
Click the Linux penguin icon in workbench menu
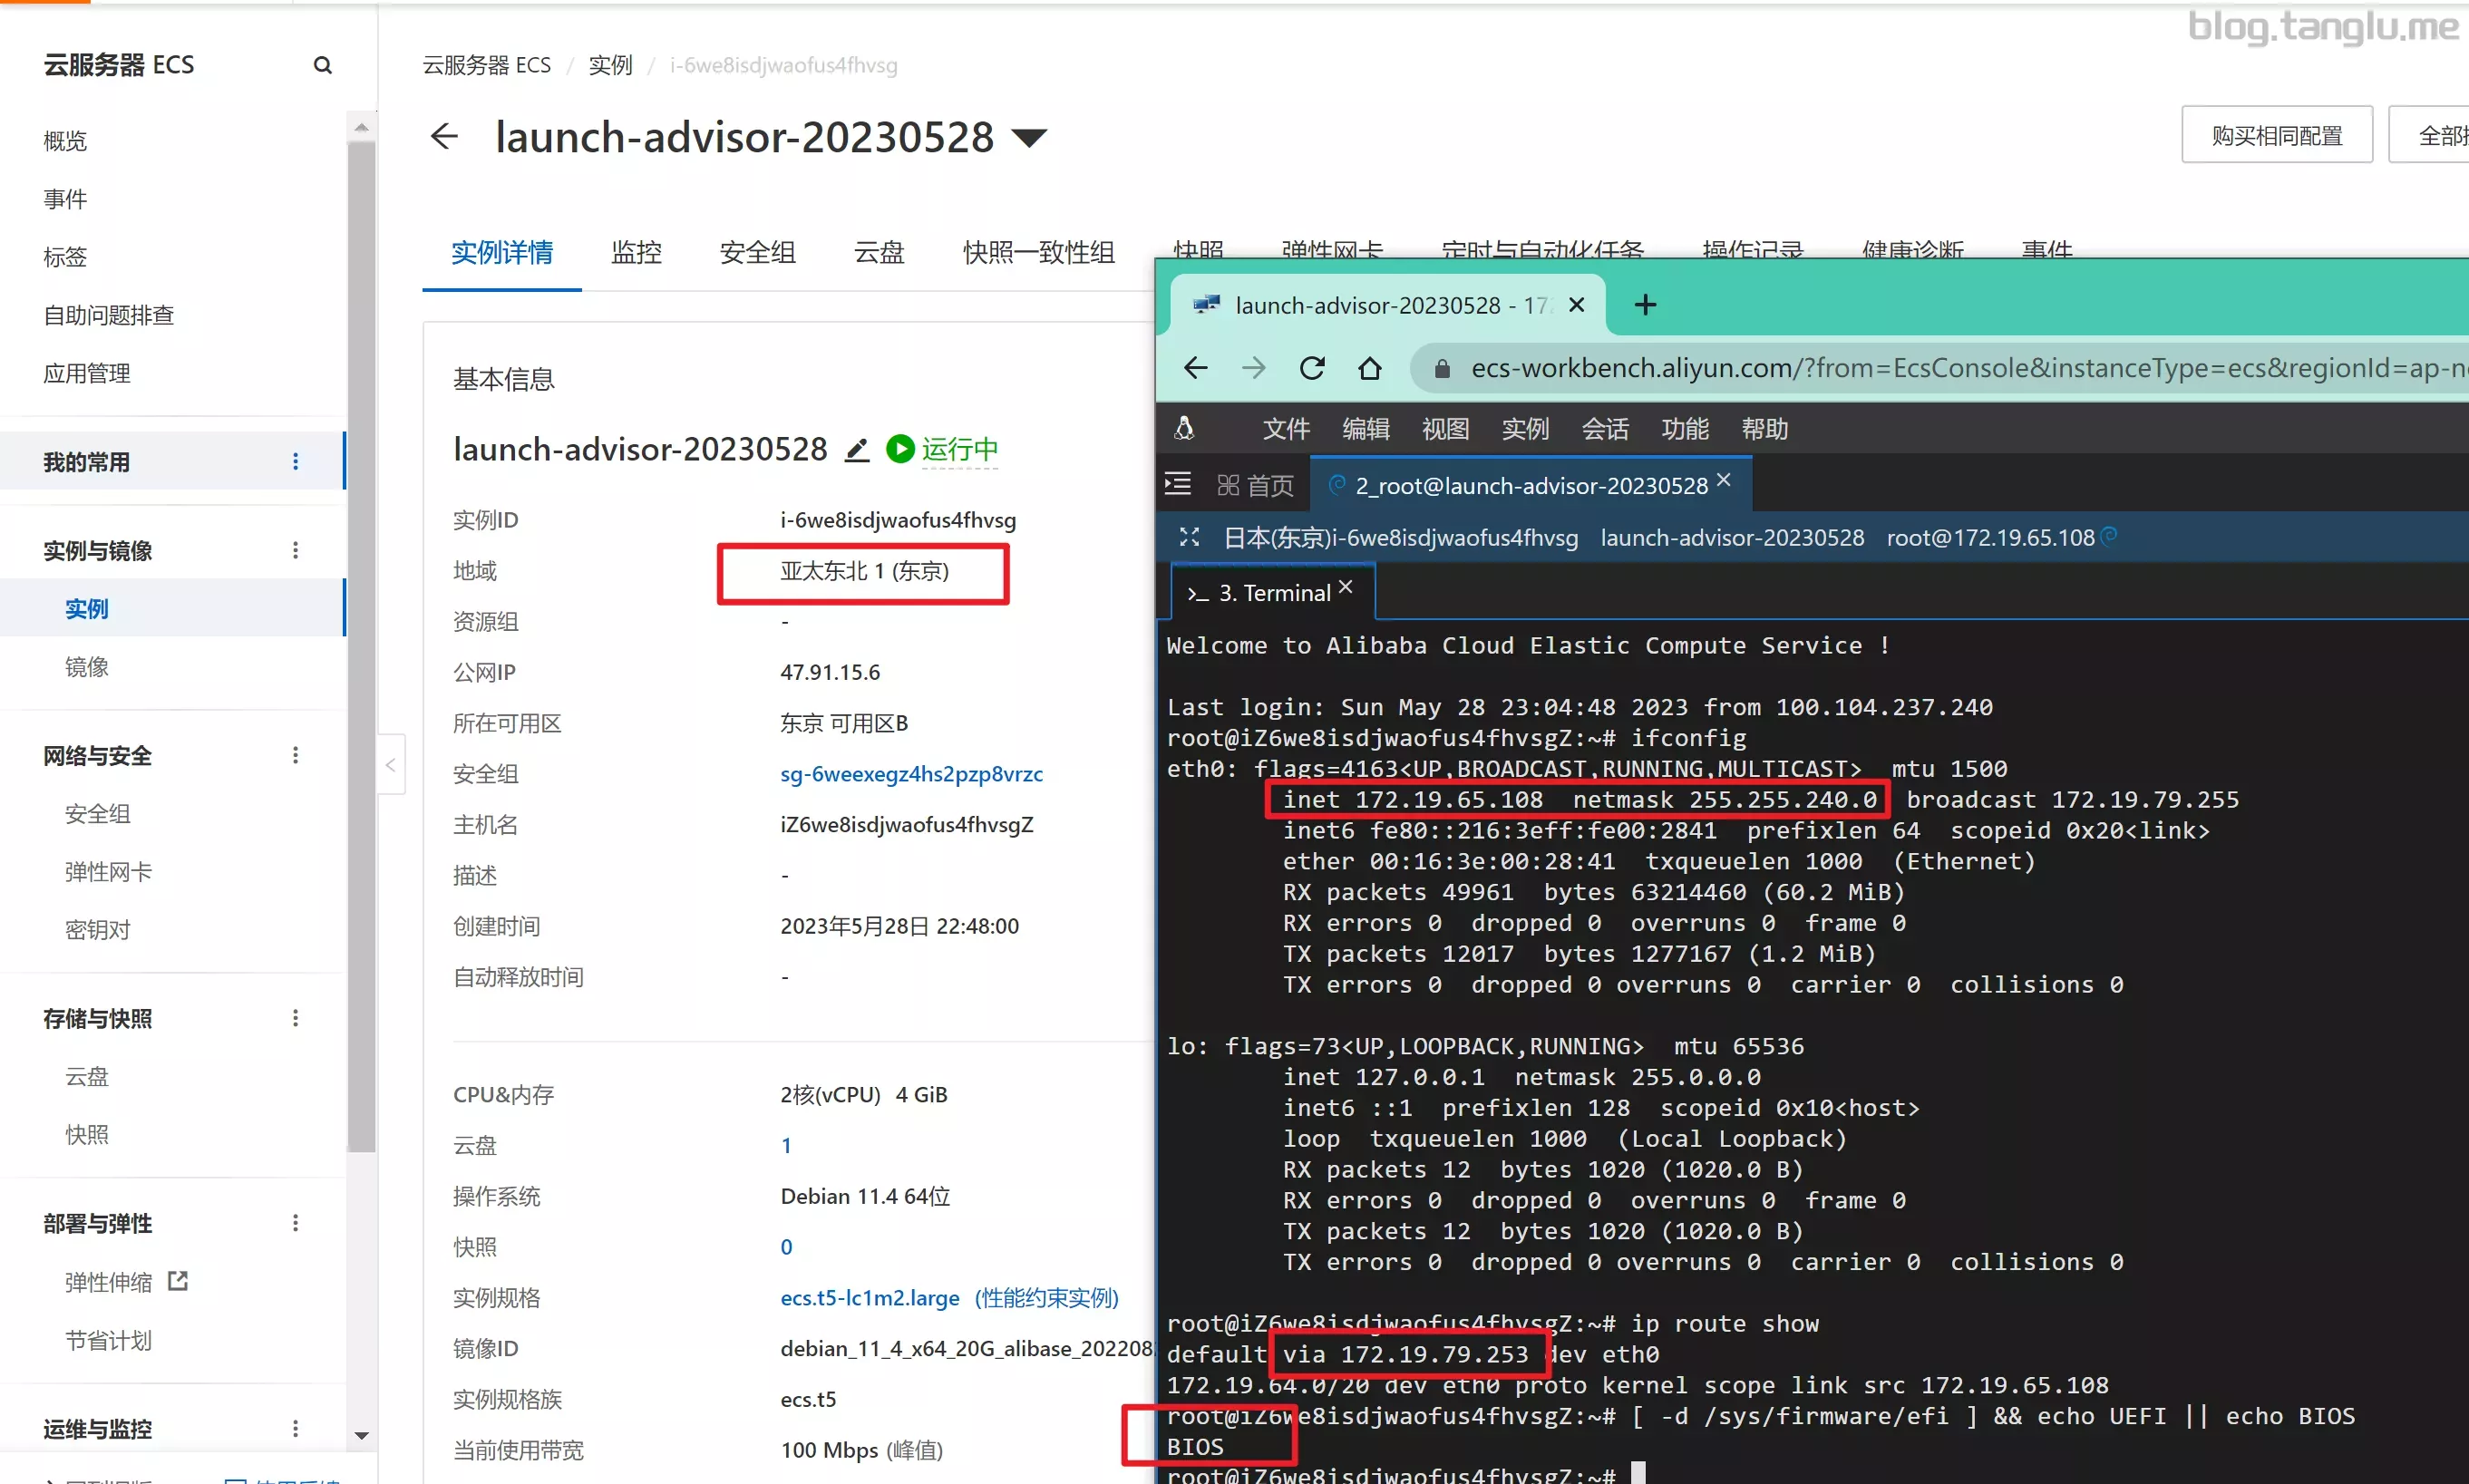(x=1184, y=429)
